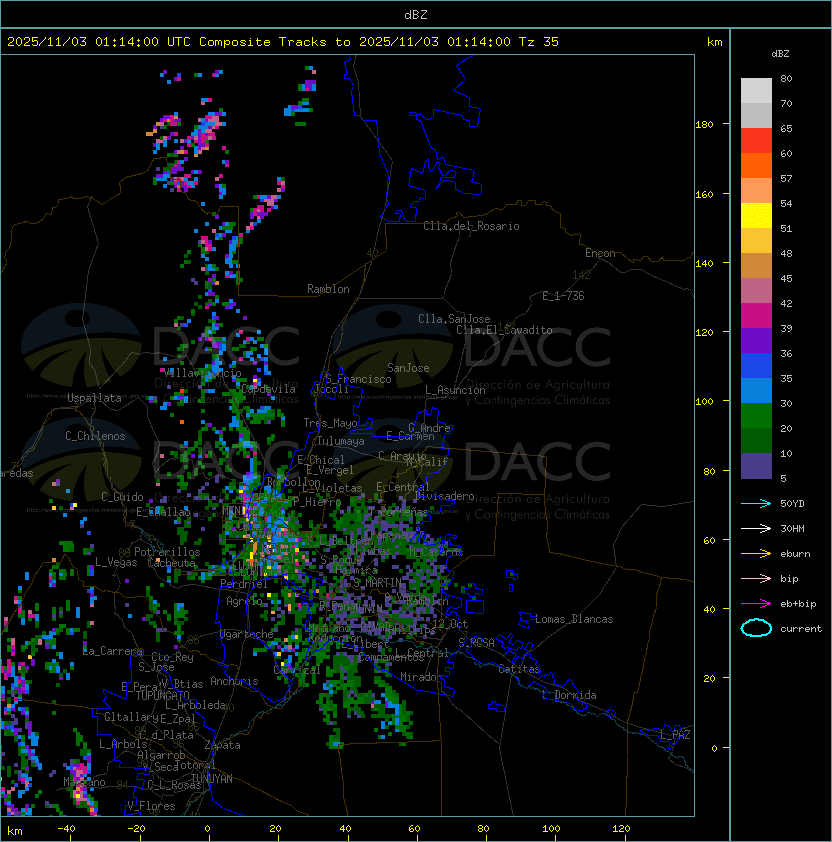Click the La_Carrera map label

click(x=112, y=651)
